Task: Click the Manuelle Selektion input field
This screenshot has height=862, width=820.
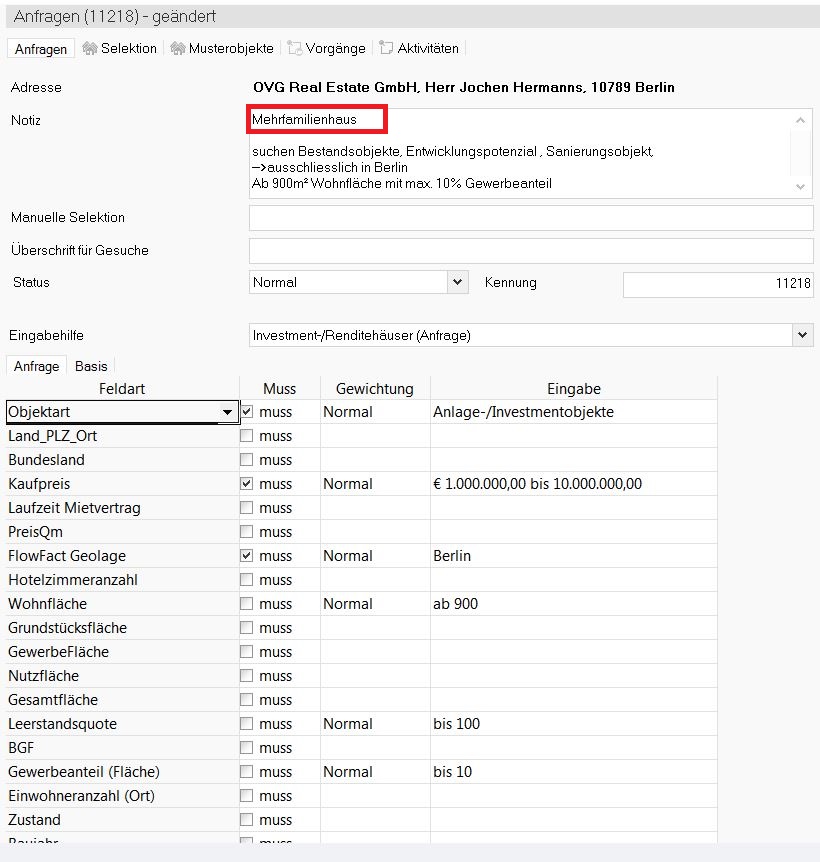Action: coord(531,218)
